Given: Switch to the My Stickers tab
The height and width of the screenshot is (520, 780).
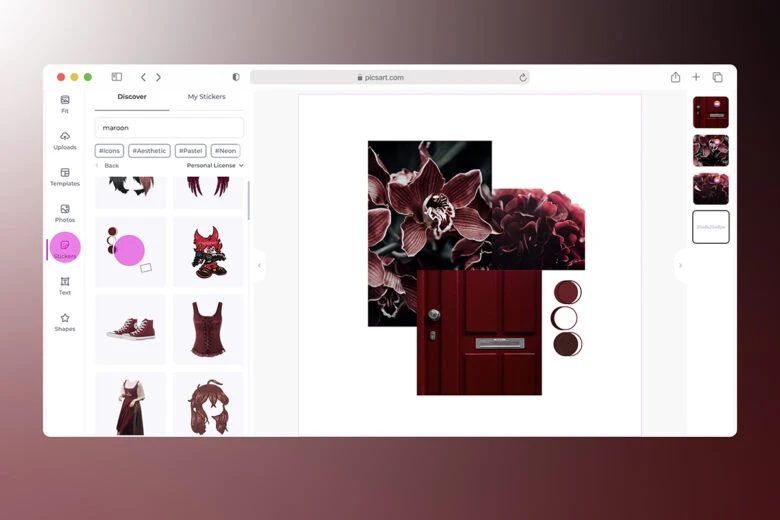Looking at the screenshot, I should [x=207, y=97].
